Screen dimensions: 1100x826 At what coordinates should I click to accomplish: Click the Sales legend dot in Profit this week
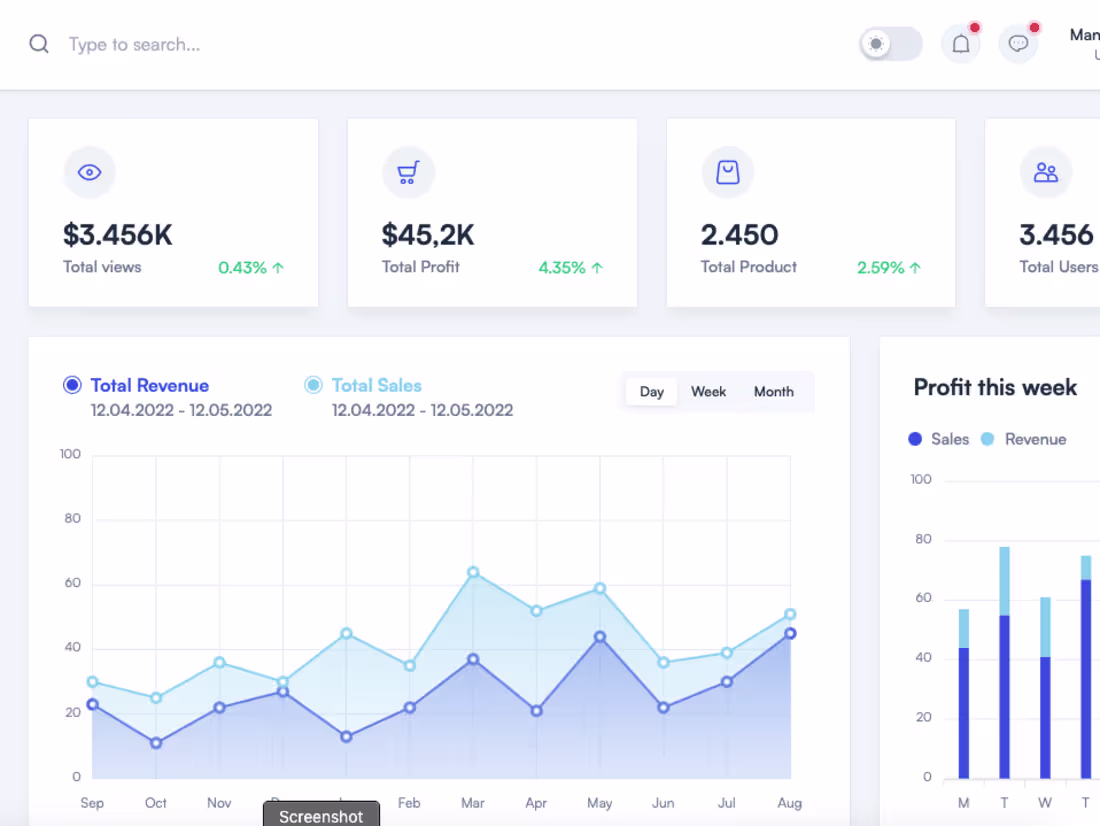coord(915,439)
